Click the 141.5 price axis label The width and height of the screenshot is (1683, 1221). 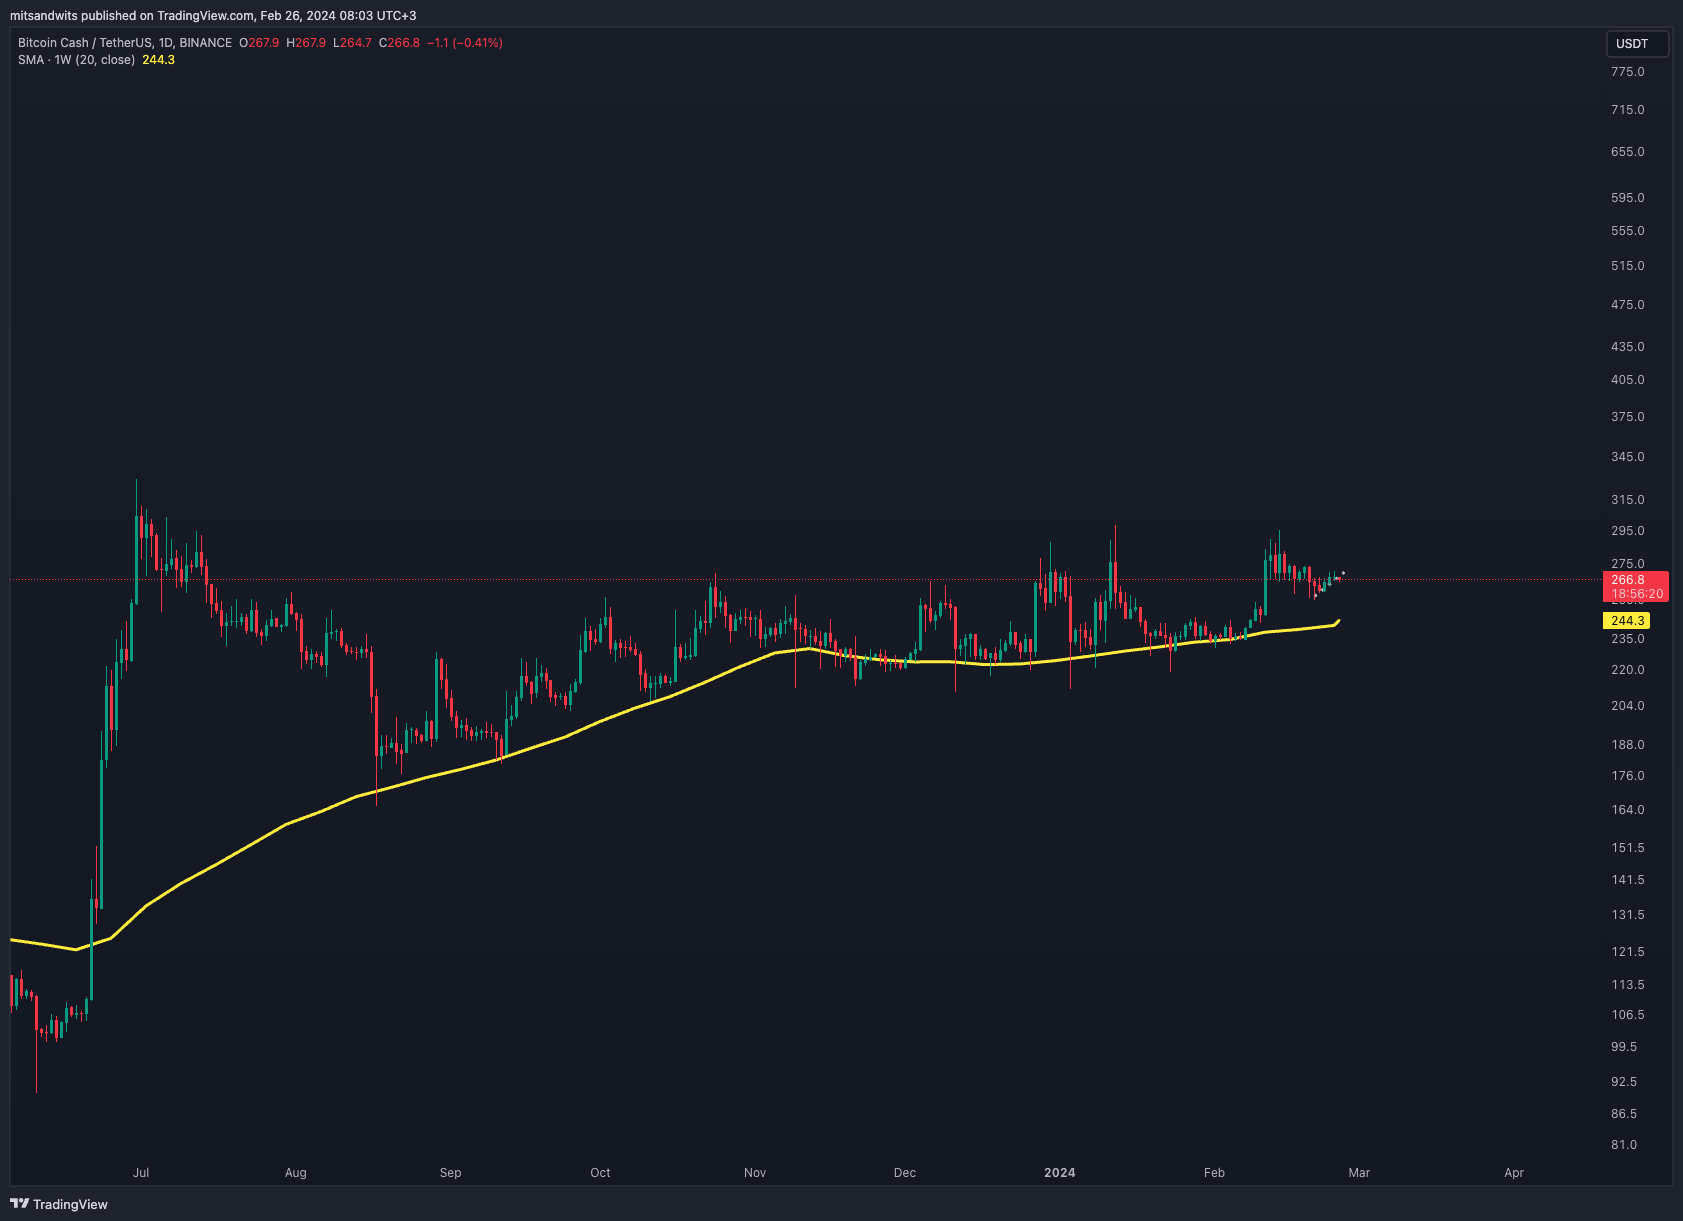(1628, 880)
